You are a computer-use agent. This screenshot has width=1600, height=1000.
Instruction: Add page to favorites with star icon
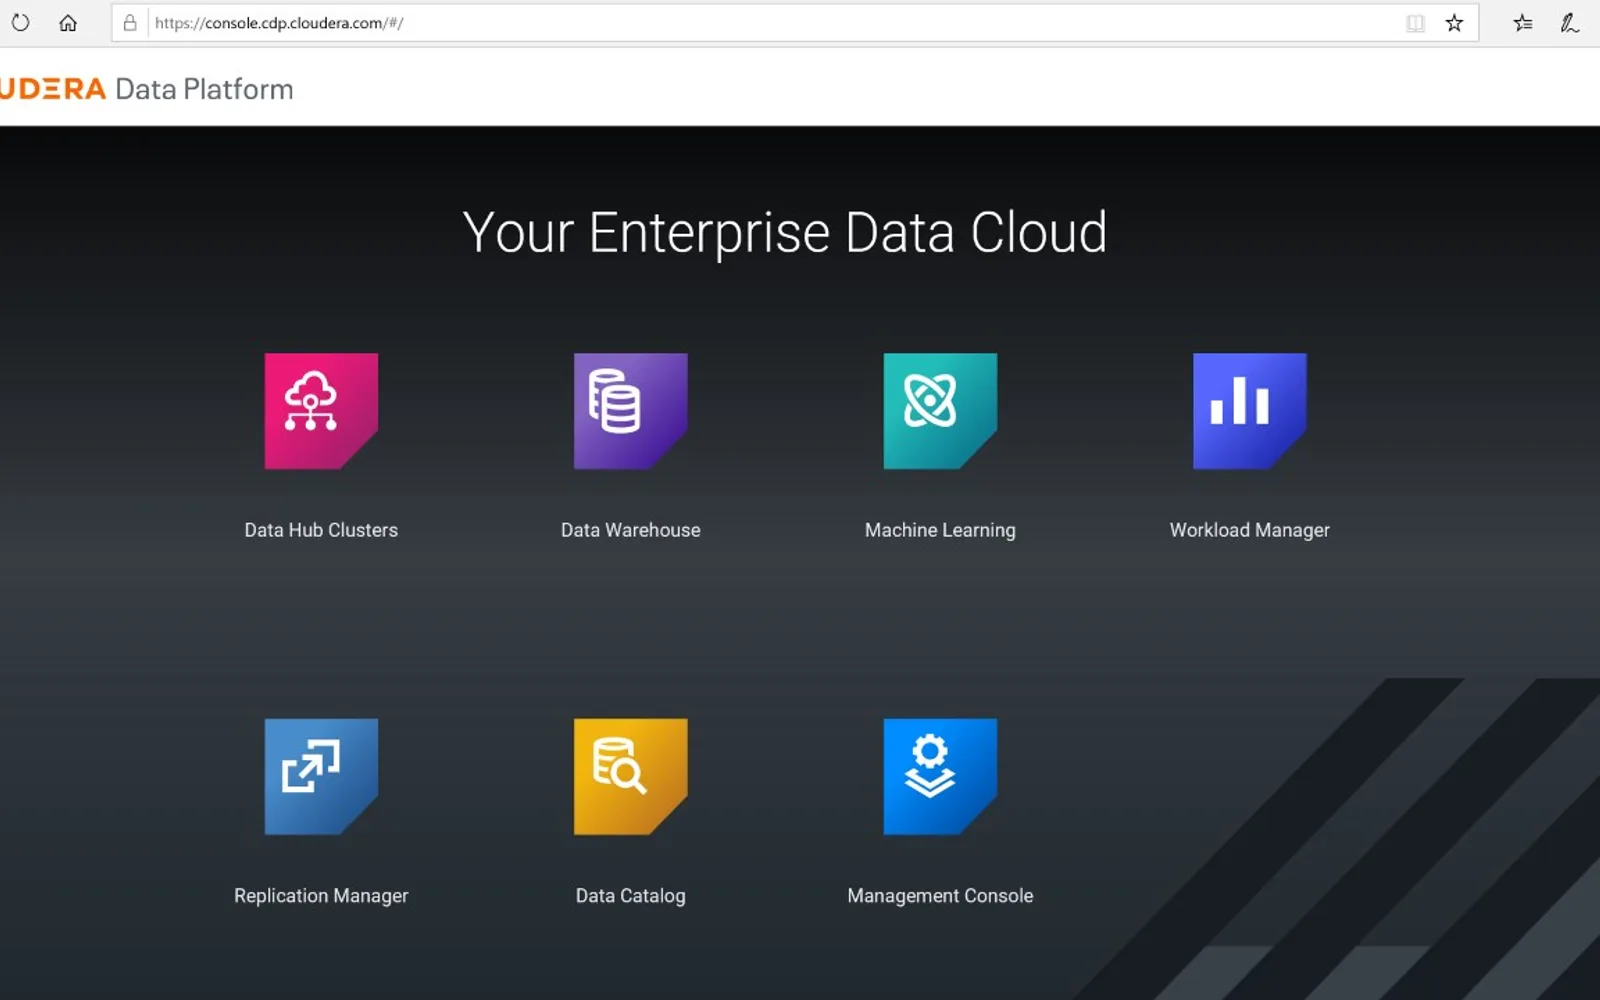[x=1454, y=23]
